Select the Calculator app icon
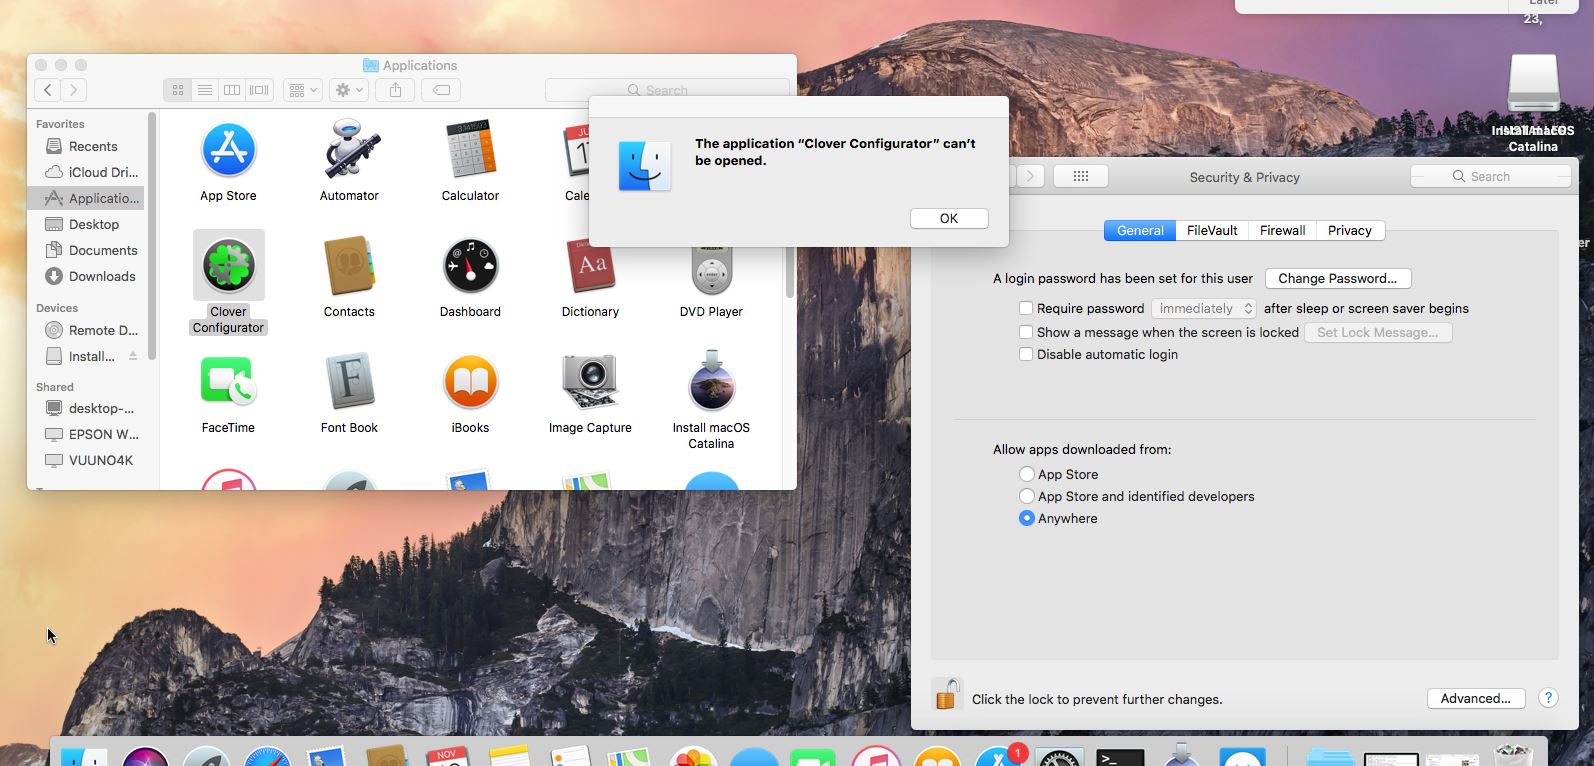The image size is (1594, 766). (470, 150)
